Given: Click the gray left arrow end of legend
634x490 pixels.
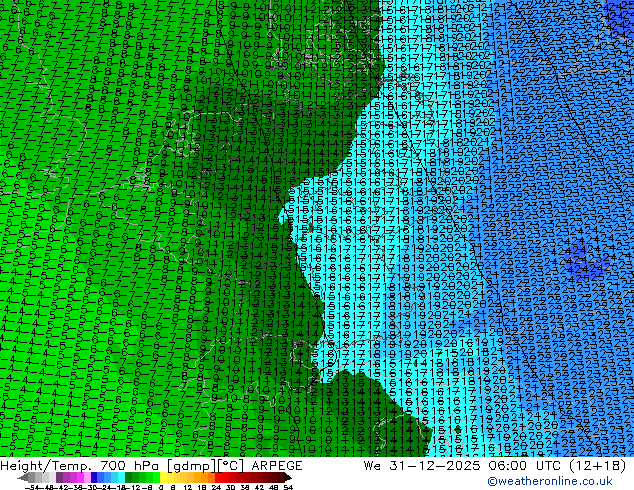Looking at the screenshot, I should coord(23,478).
